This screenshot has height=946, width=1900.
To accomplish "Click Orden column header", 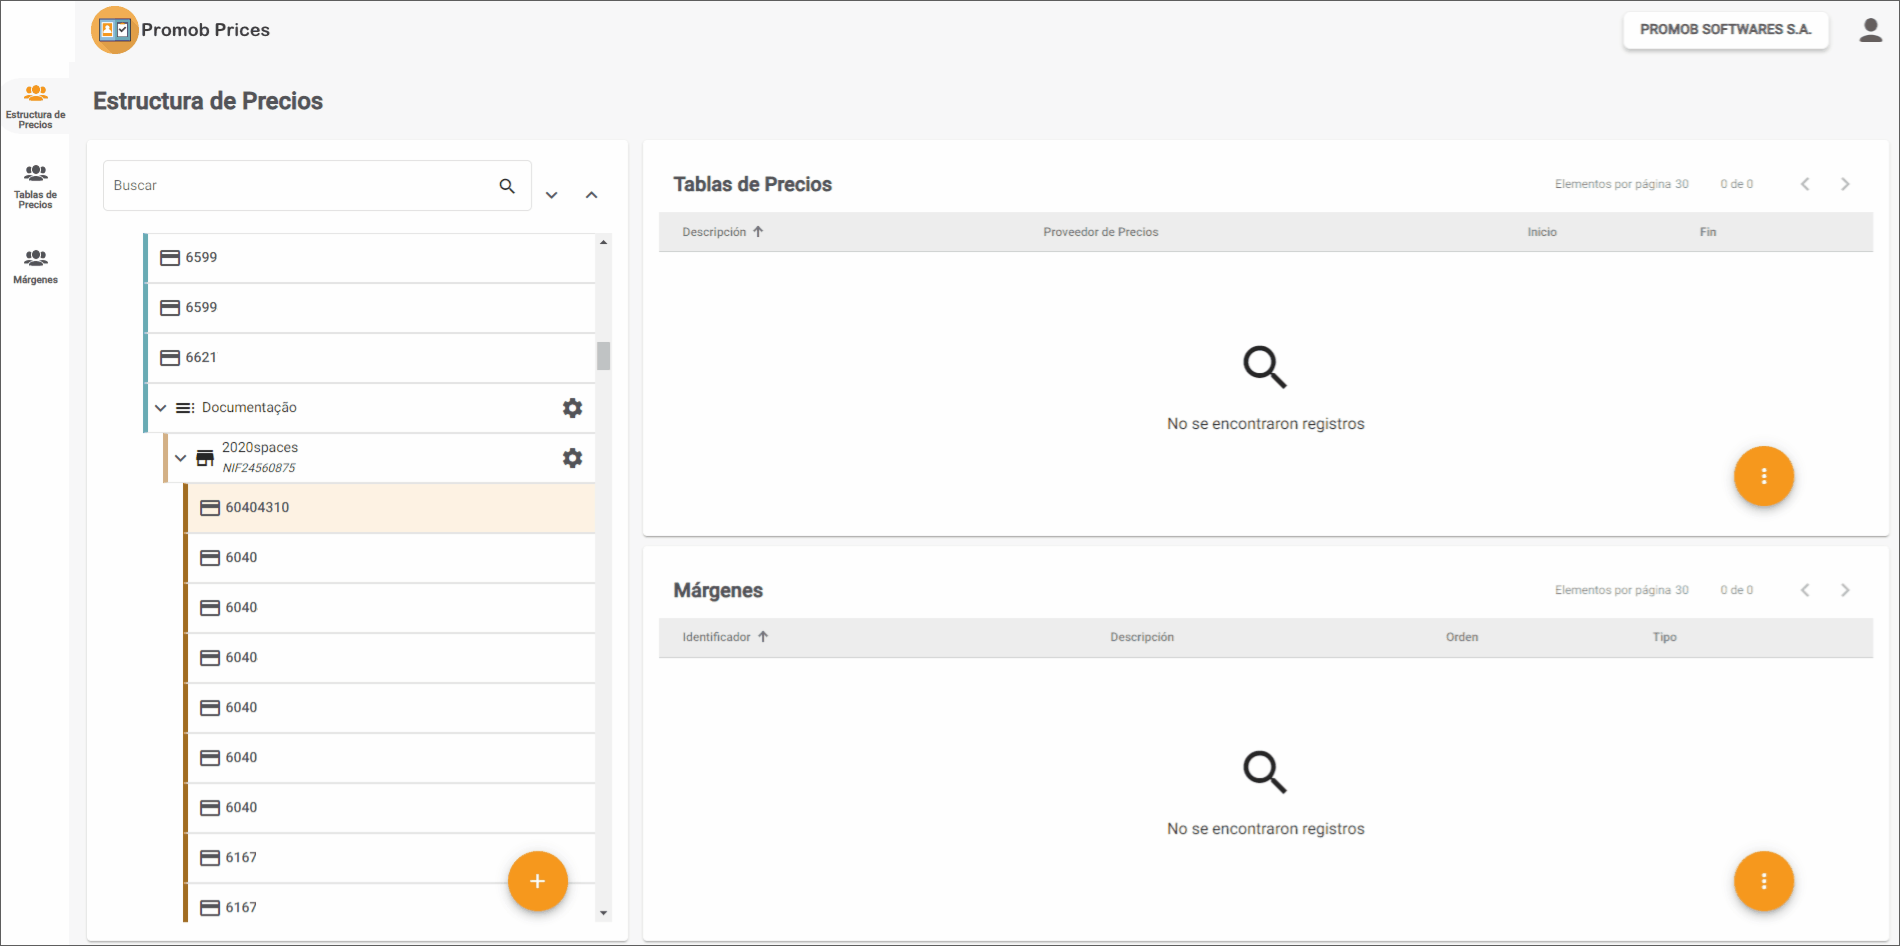I will coord(1462,637).
